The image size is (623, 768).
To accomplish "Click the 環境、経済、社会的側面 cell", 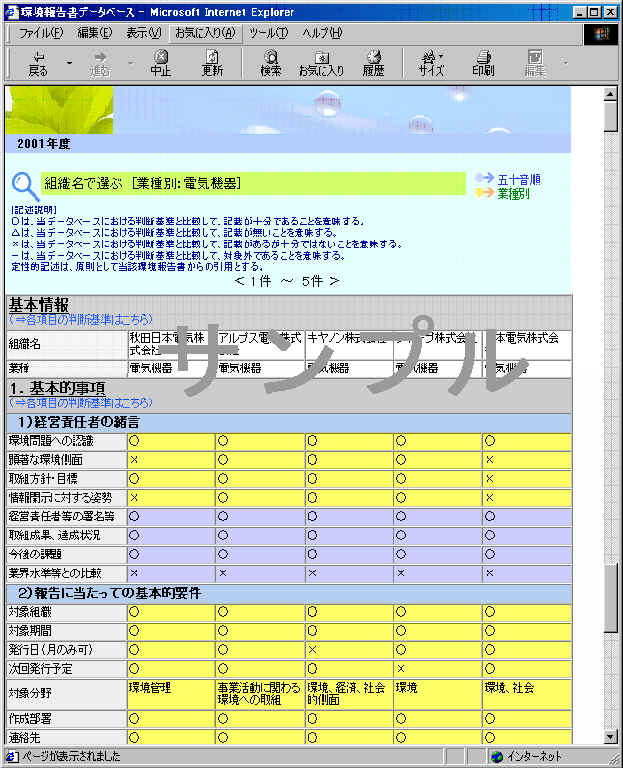I will tap(349, 694).
